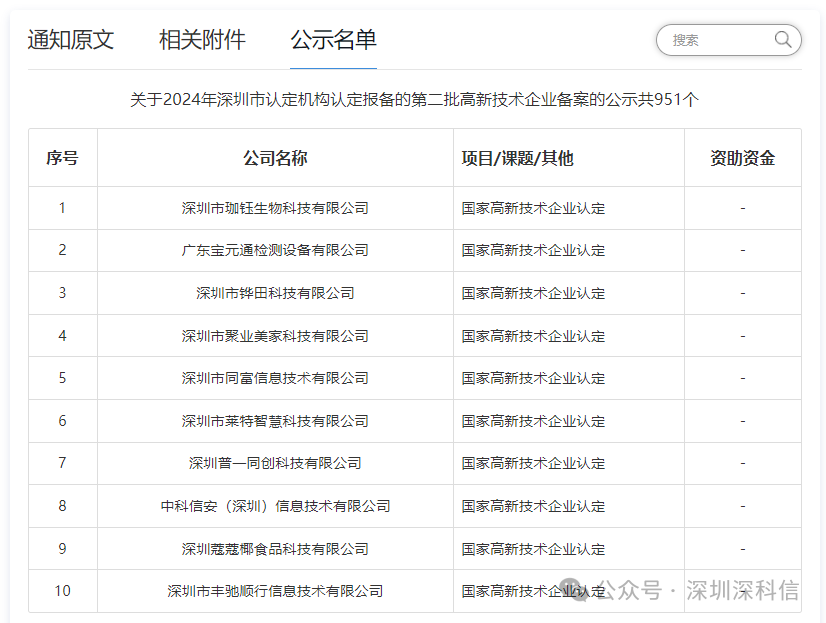Screen dimensions: 826x623
Task: Select 中科信安（深圳）信息技术有限公司 company name
Action: point(275,506)
